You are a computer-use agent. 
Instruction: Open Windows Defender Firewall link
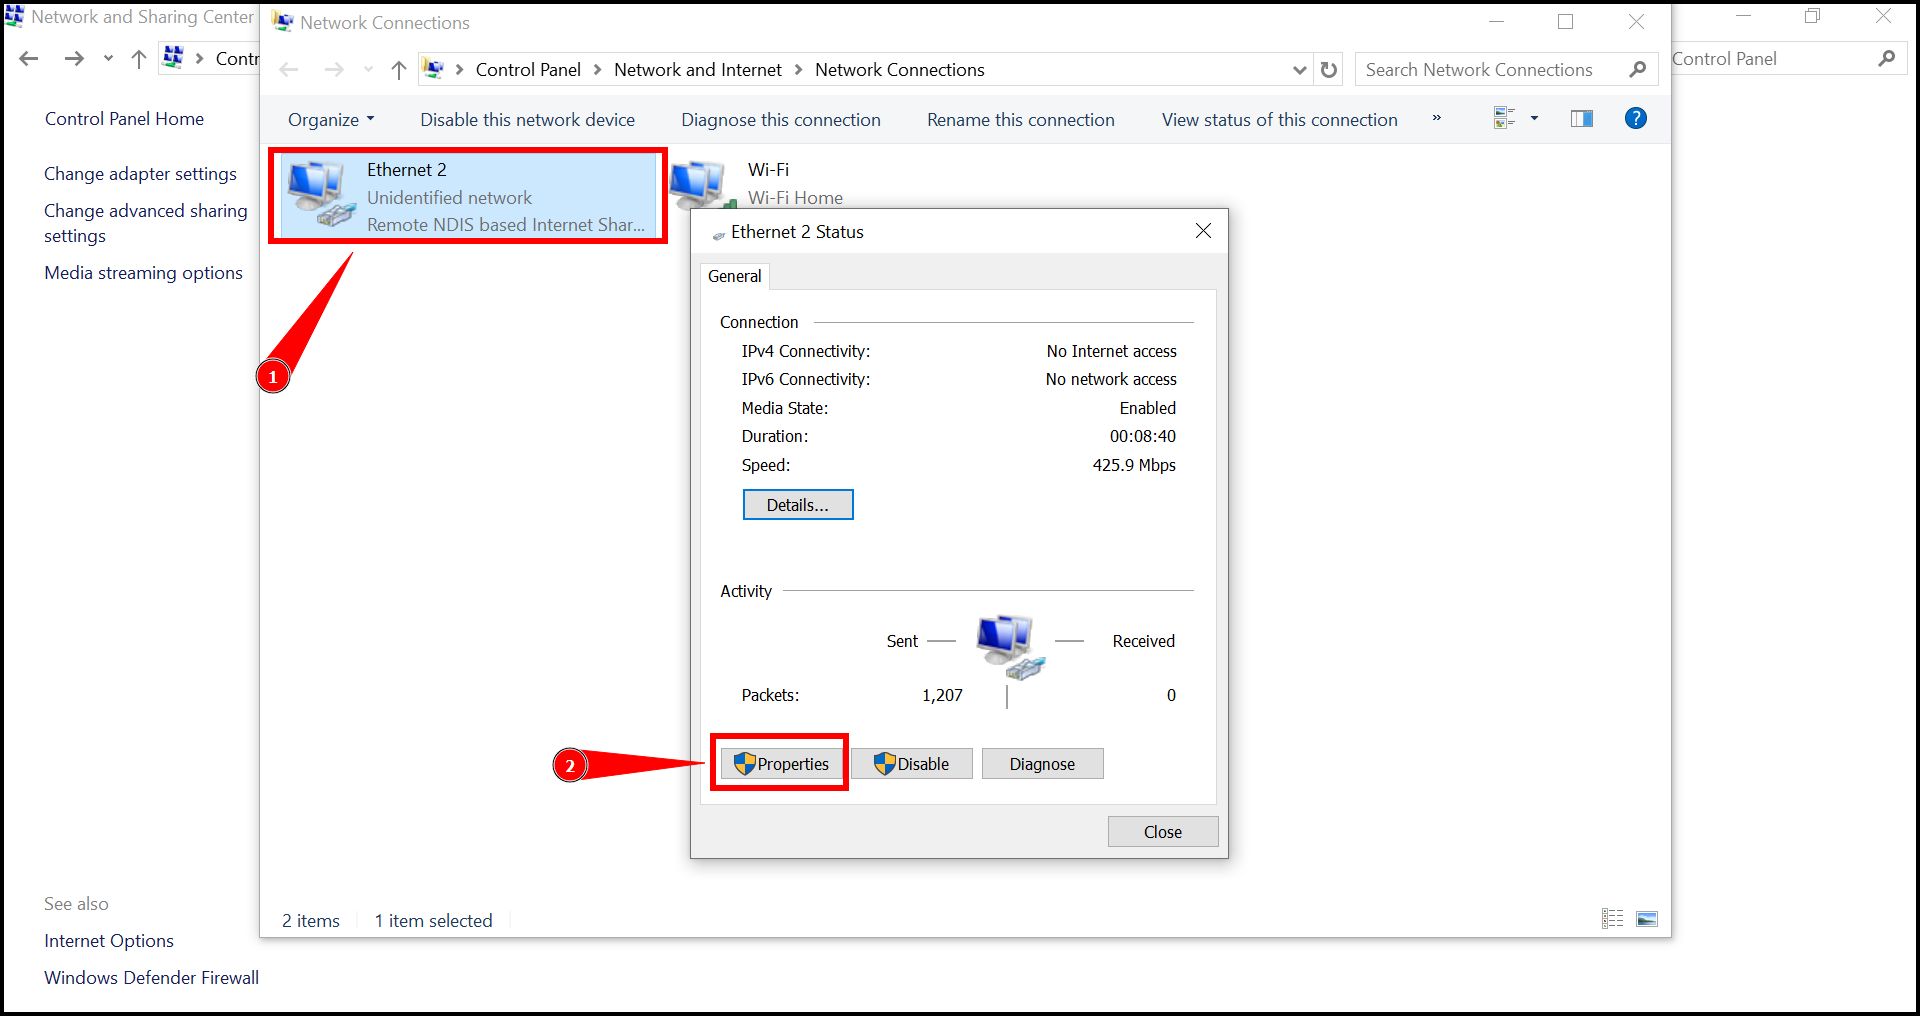click(x=151, y=978)
